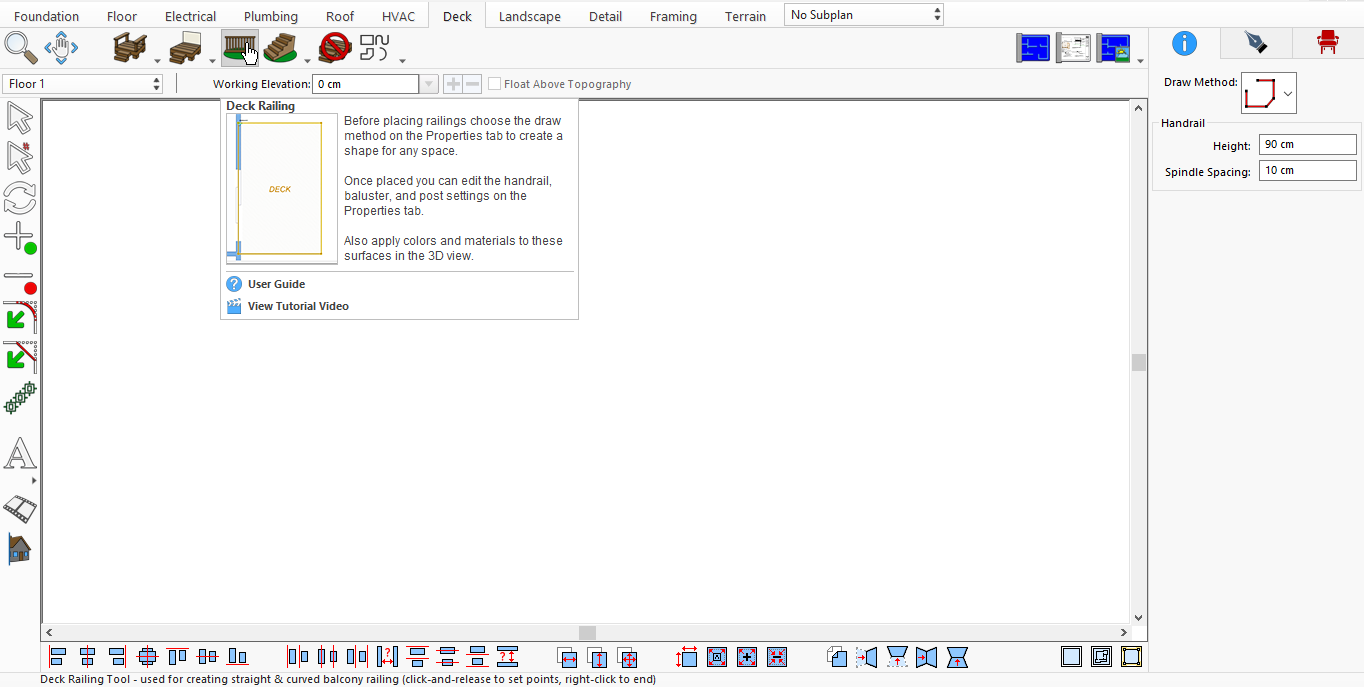1364x687 pixels.
Task: Click the horizontal scrollbar thumb
Action: click(x=587, y=633)
